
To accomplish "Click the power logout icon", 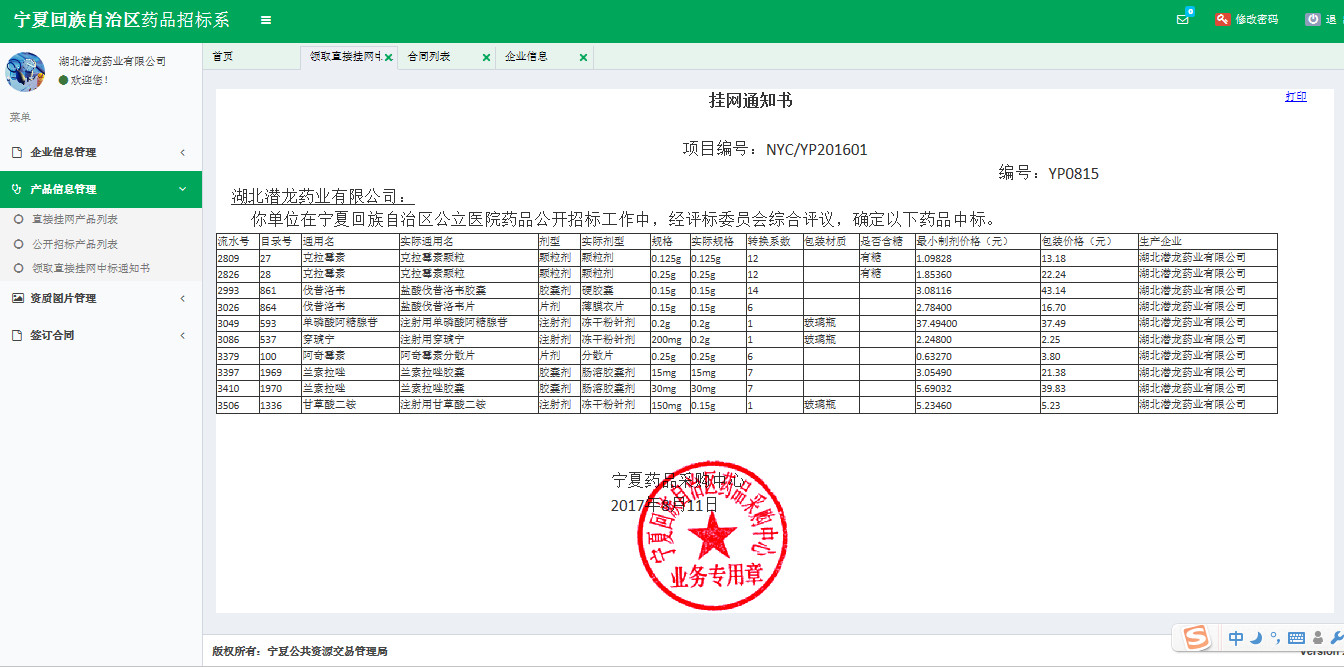I will (1312, 19).
